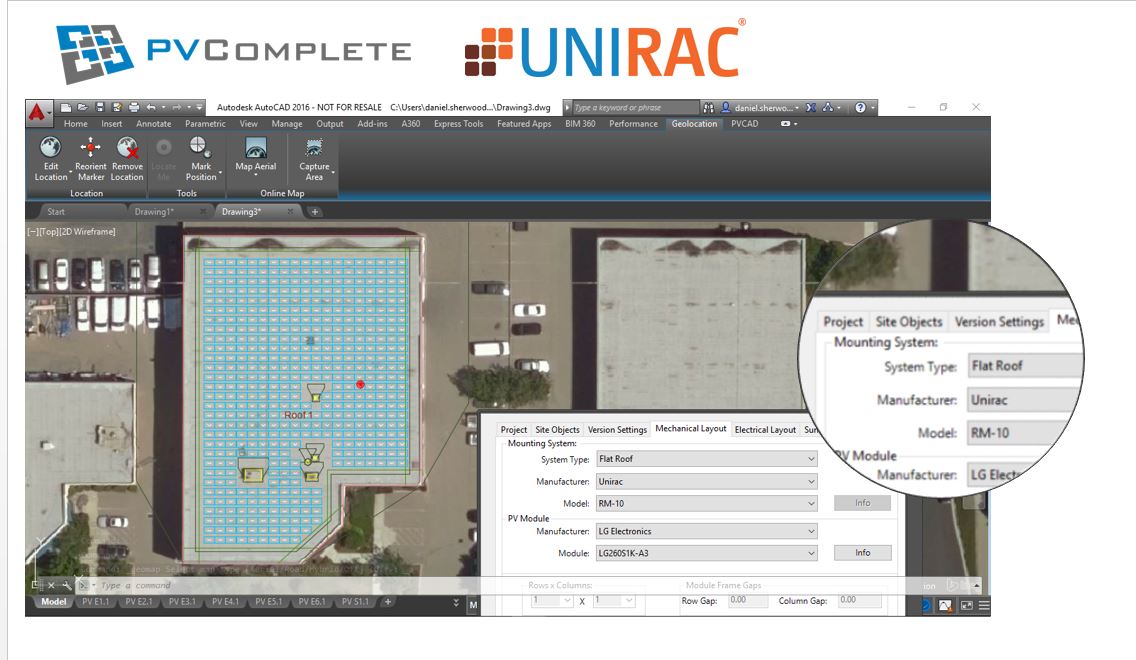Open the AutoCAD application menu button
1136x660 pixels.
[x=38, y=112]
